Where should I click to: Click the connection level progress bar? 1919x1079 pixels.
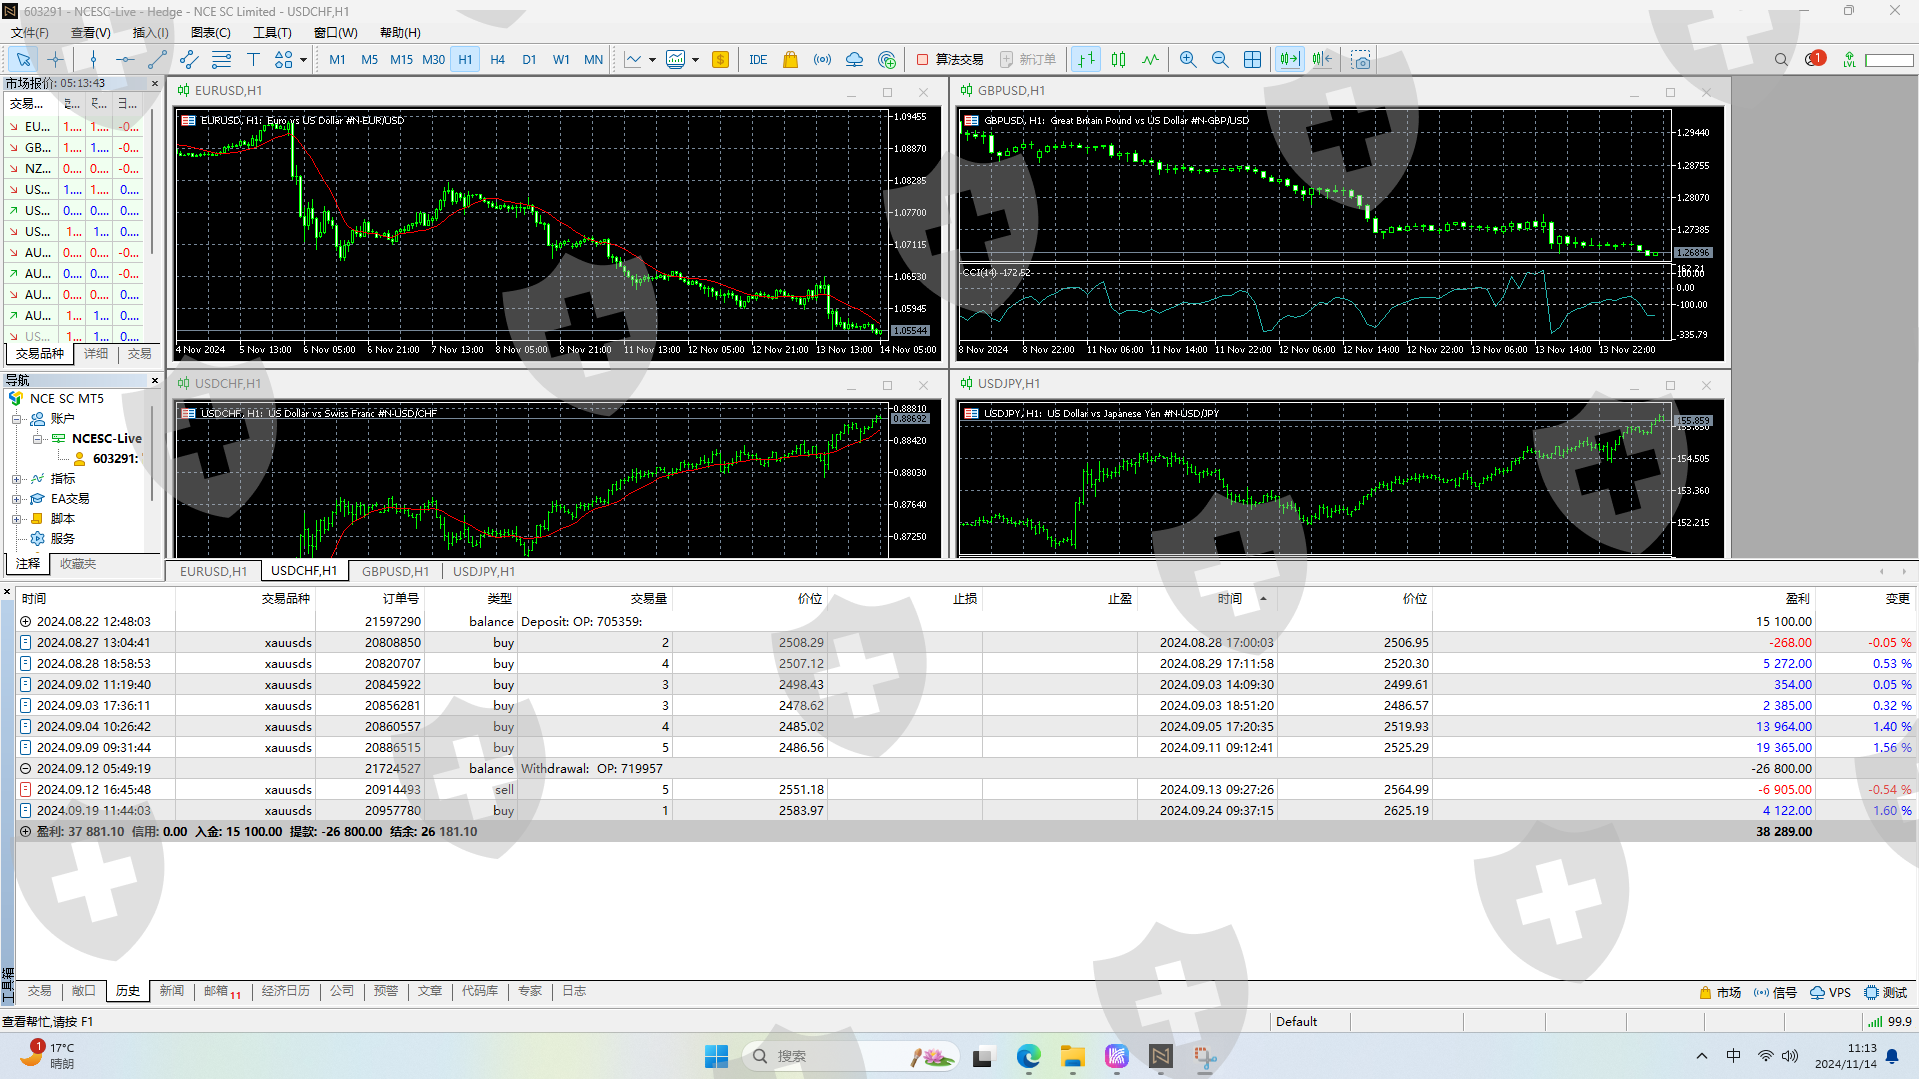click(x=1888, y=60)
